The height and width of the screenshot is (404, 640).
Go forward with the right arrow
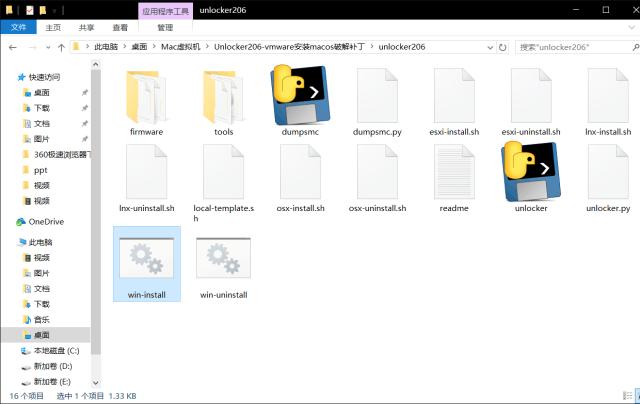[33, 47]
